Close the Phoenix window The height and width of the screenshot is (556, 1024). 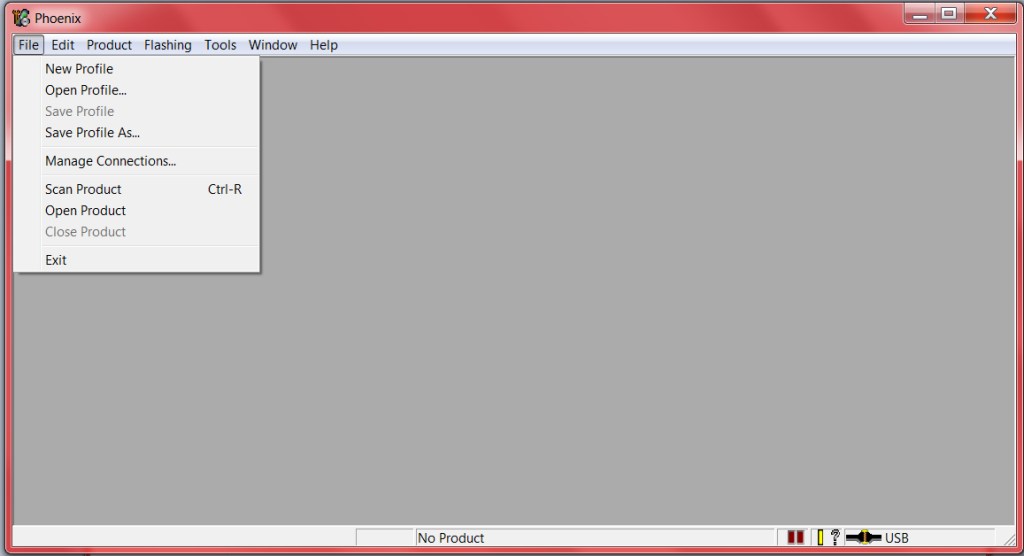[990, 14]
